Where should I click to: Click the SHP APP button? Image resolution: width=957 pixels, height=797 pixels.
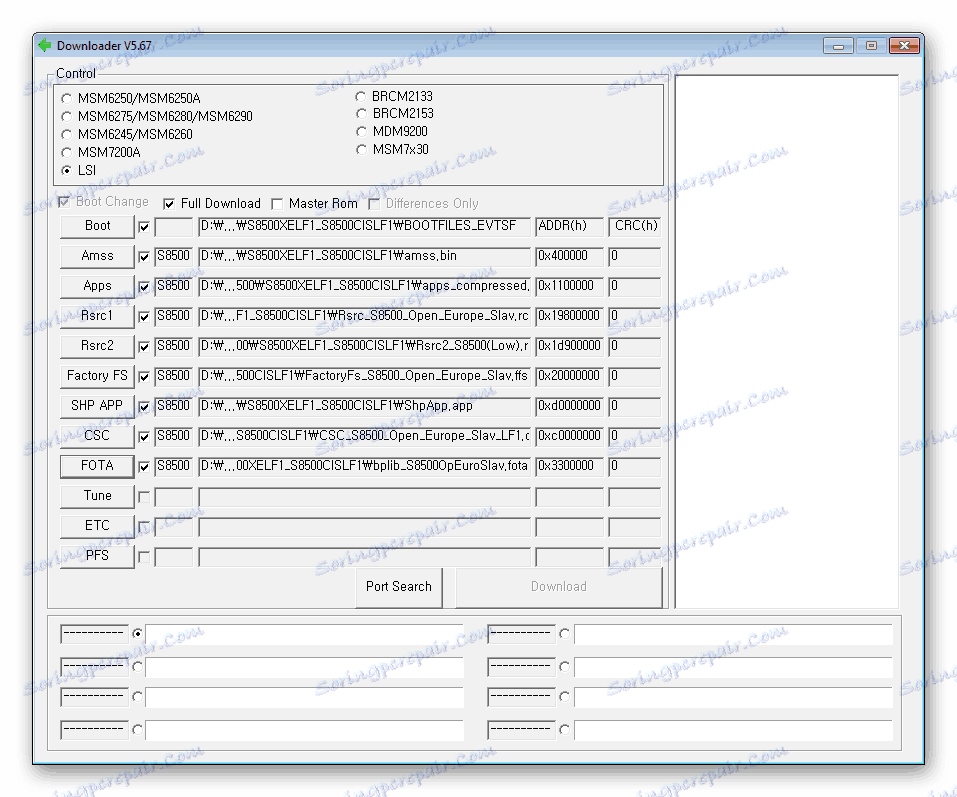coord(97,405)
